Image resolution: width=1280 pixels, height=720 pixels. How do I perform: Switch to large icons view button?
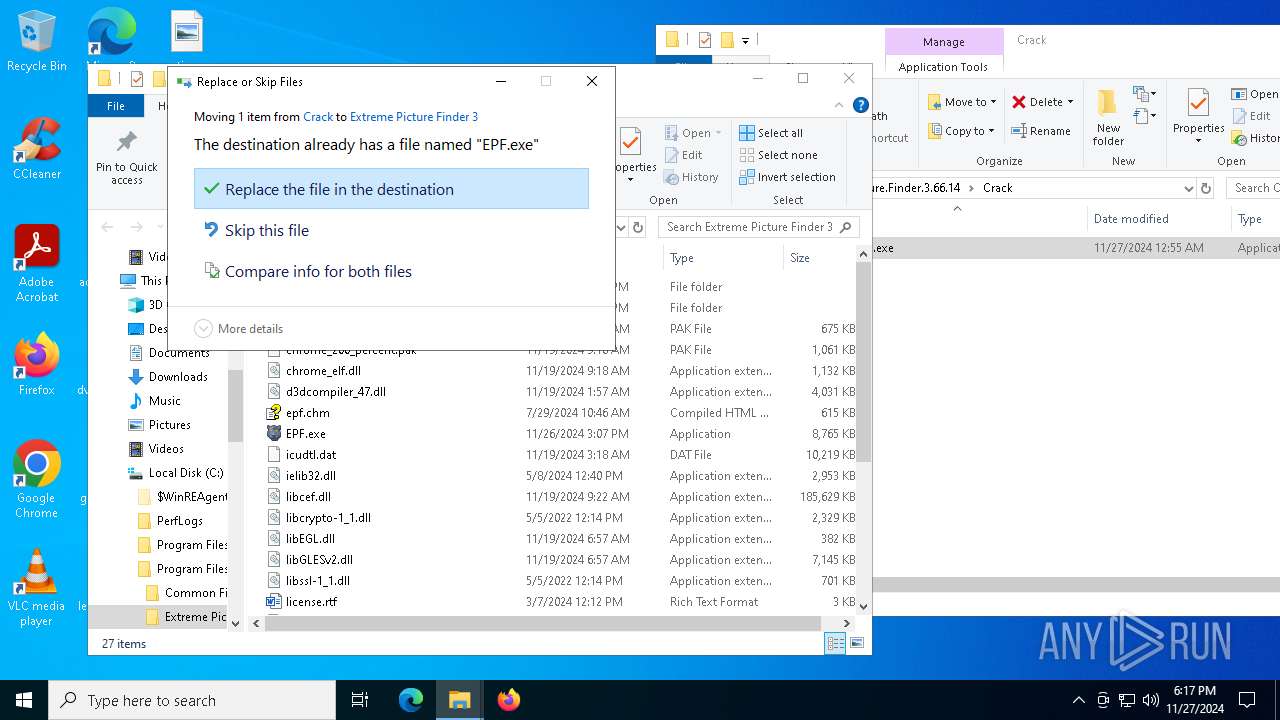click(857, 644)
